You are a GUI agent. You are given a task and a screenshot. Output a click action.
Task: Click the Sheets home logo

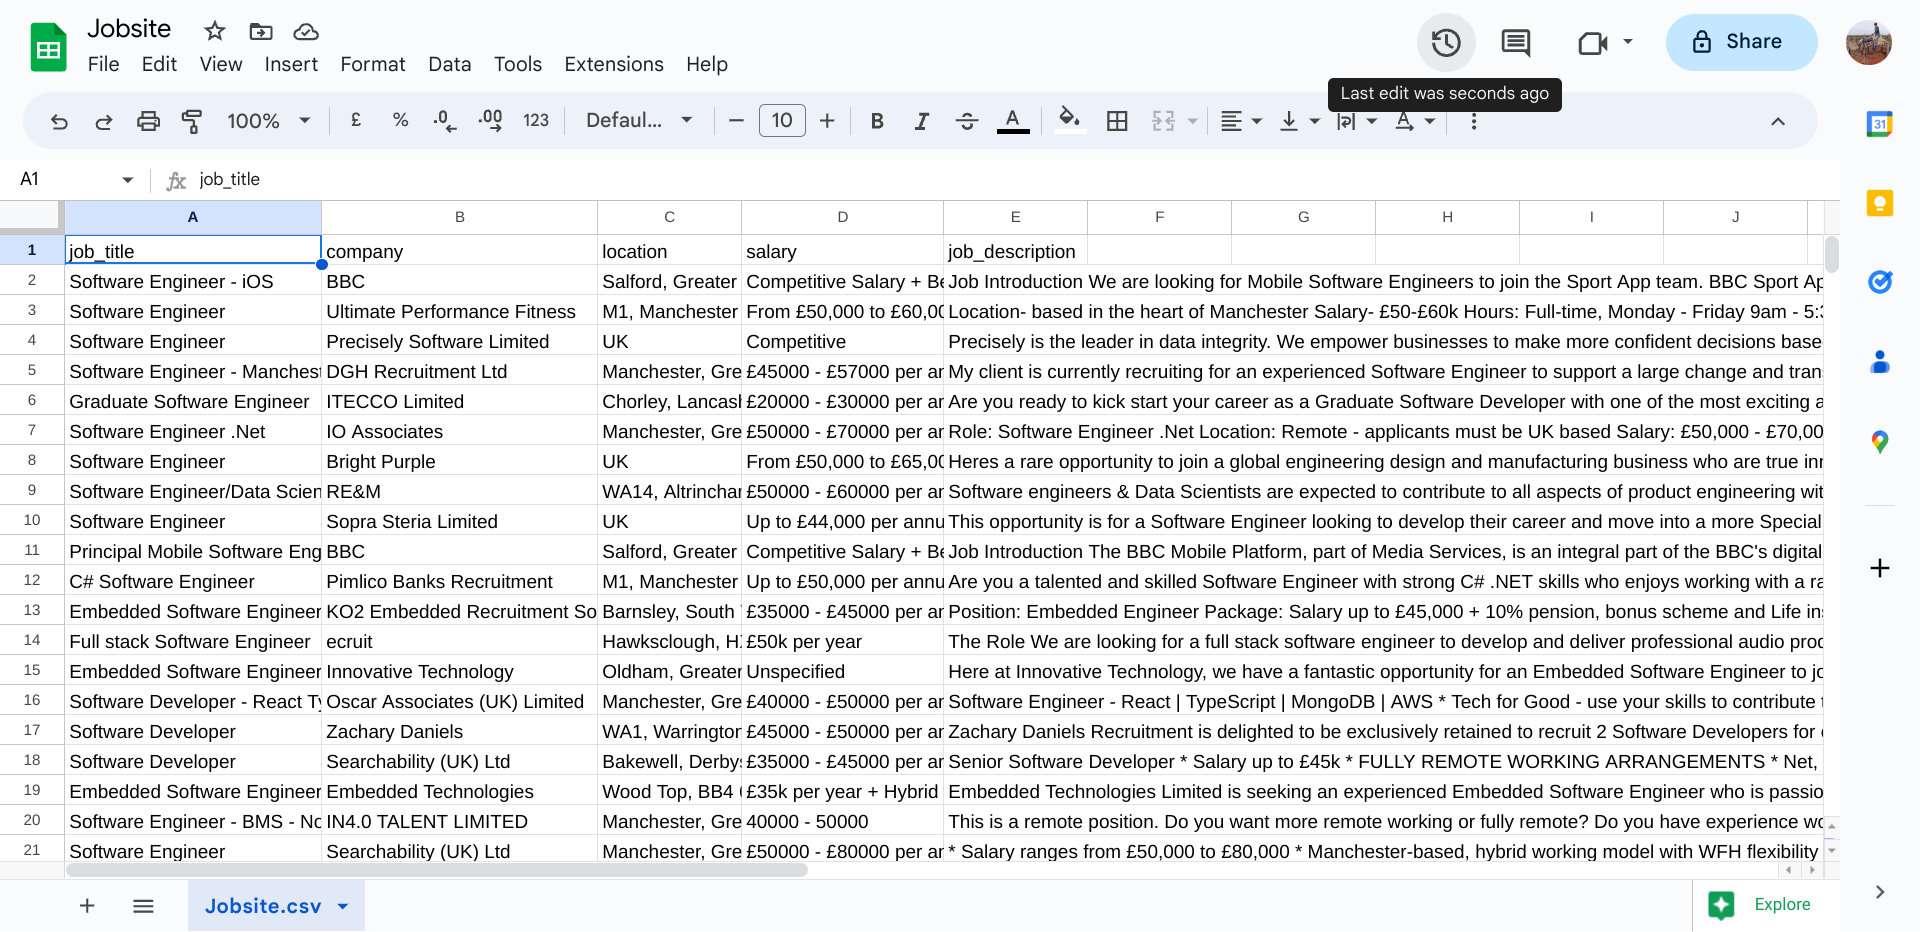[x=48, y=47]
